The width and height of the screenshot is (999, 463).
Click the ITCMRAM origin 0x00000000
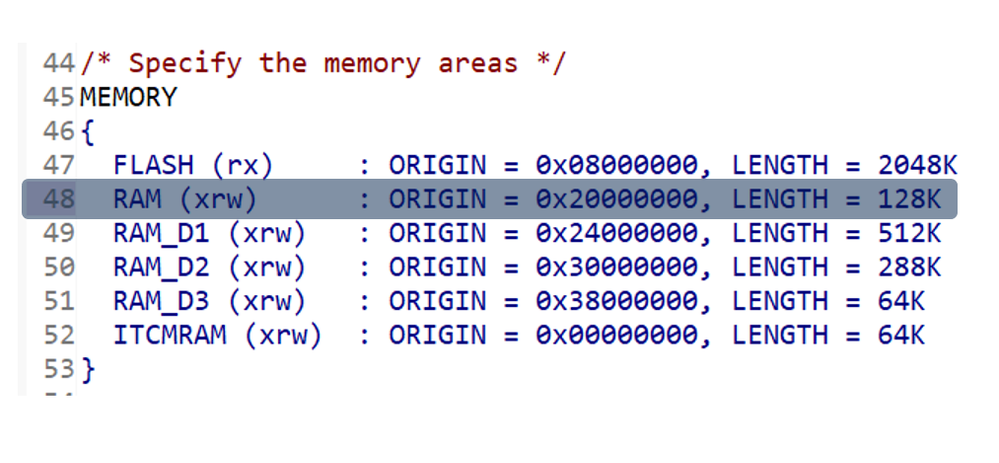617,334
